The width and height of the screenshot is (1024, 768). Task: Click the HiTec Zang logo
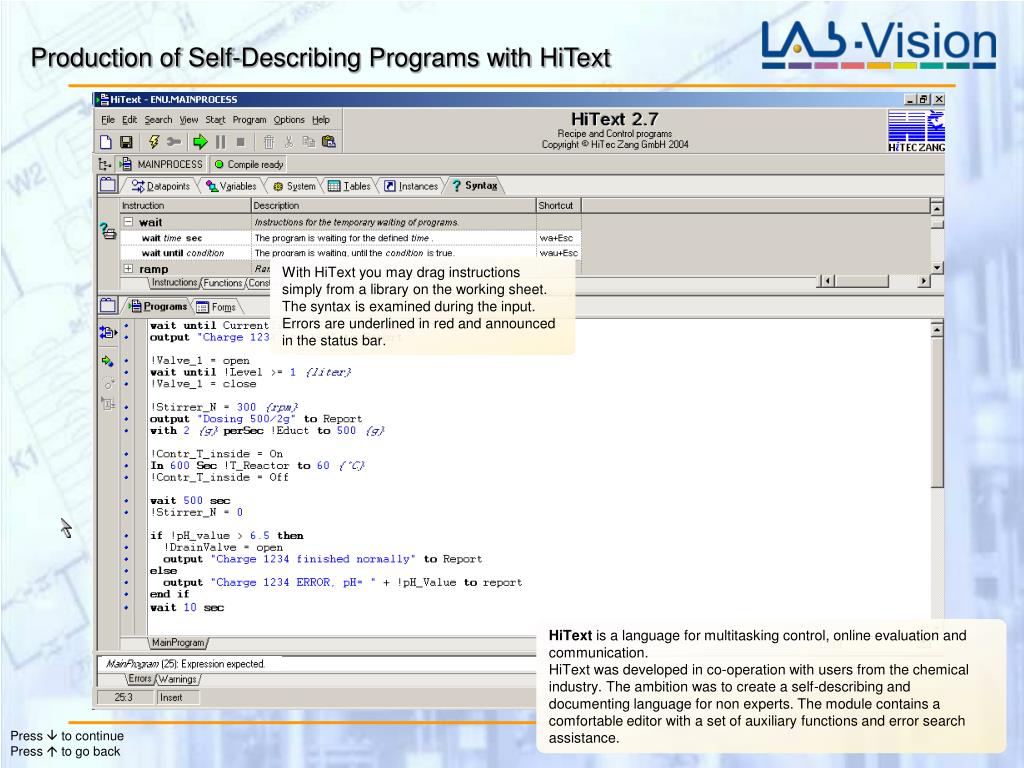tap(916, 131)
